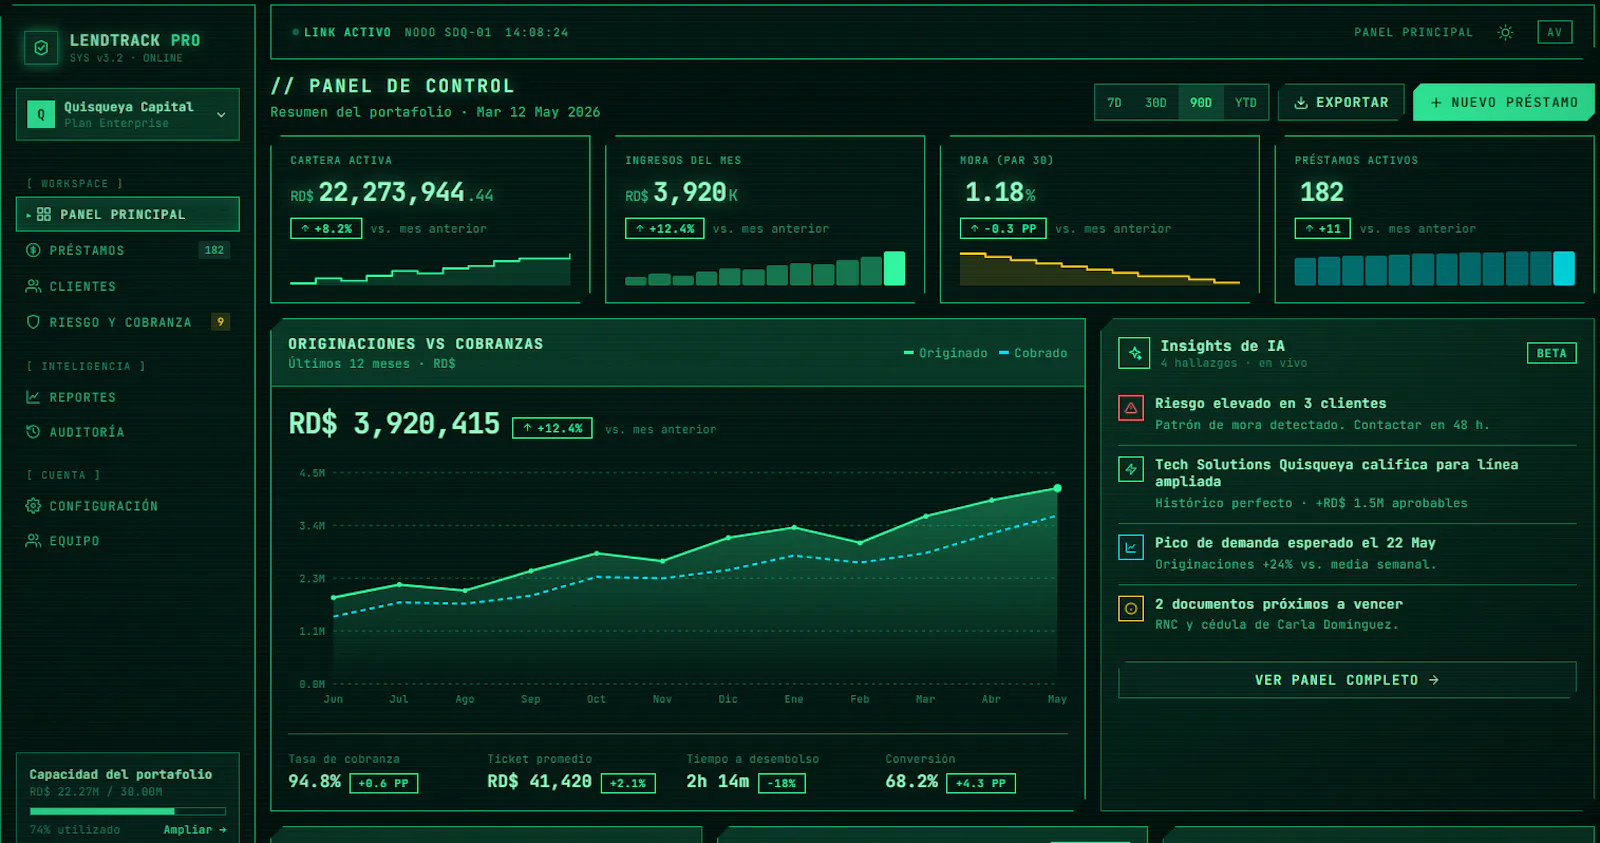Click the Ticket promedio +2.1% badge
This screenshot has width=1600, height=843.
pos(628,783)
